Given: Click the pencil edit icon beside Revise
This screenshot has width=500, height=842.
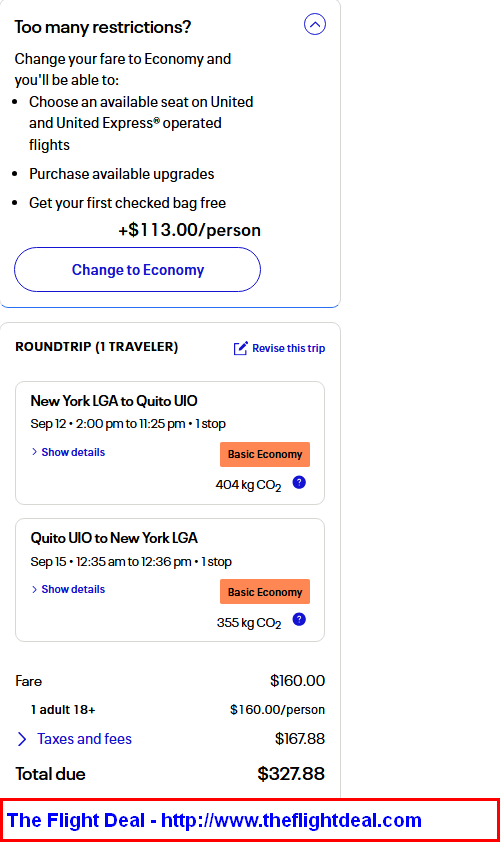Looking at the screenshot, I should 241,348.
